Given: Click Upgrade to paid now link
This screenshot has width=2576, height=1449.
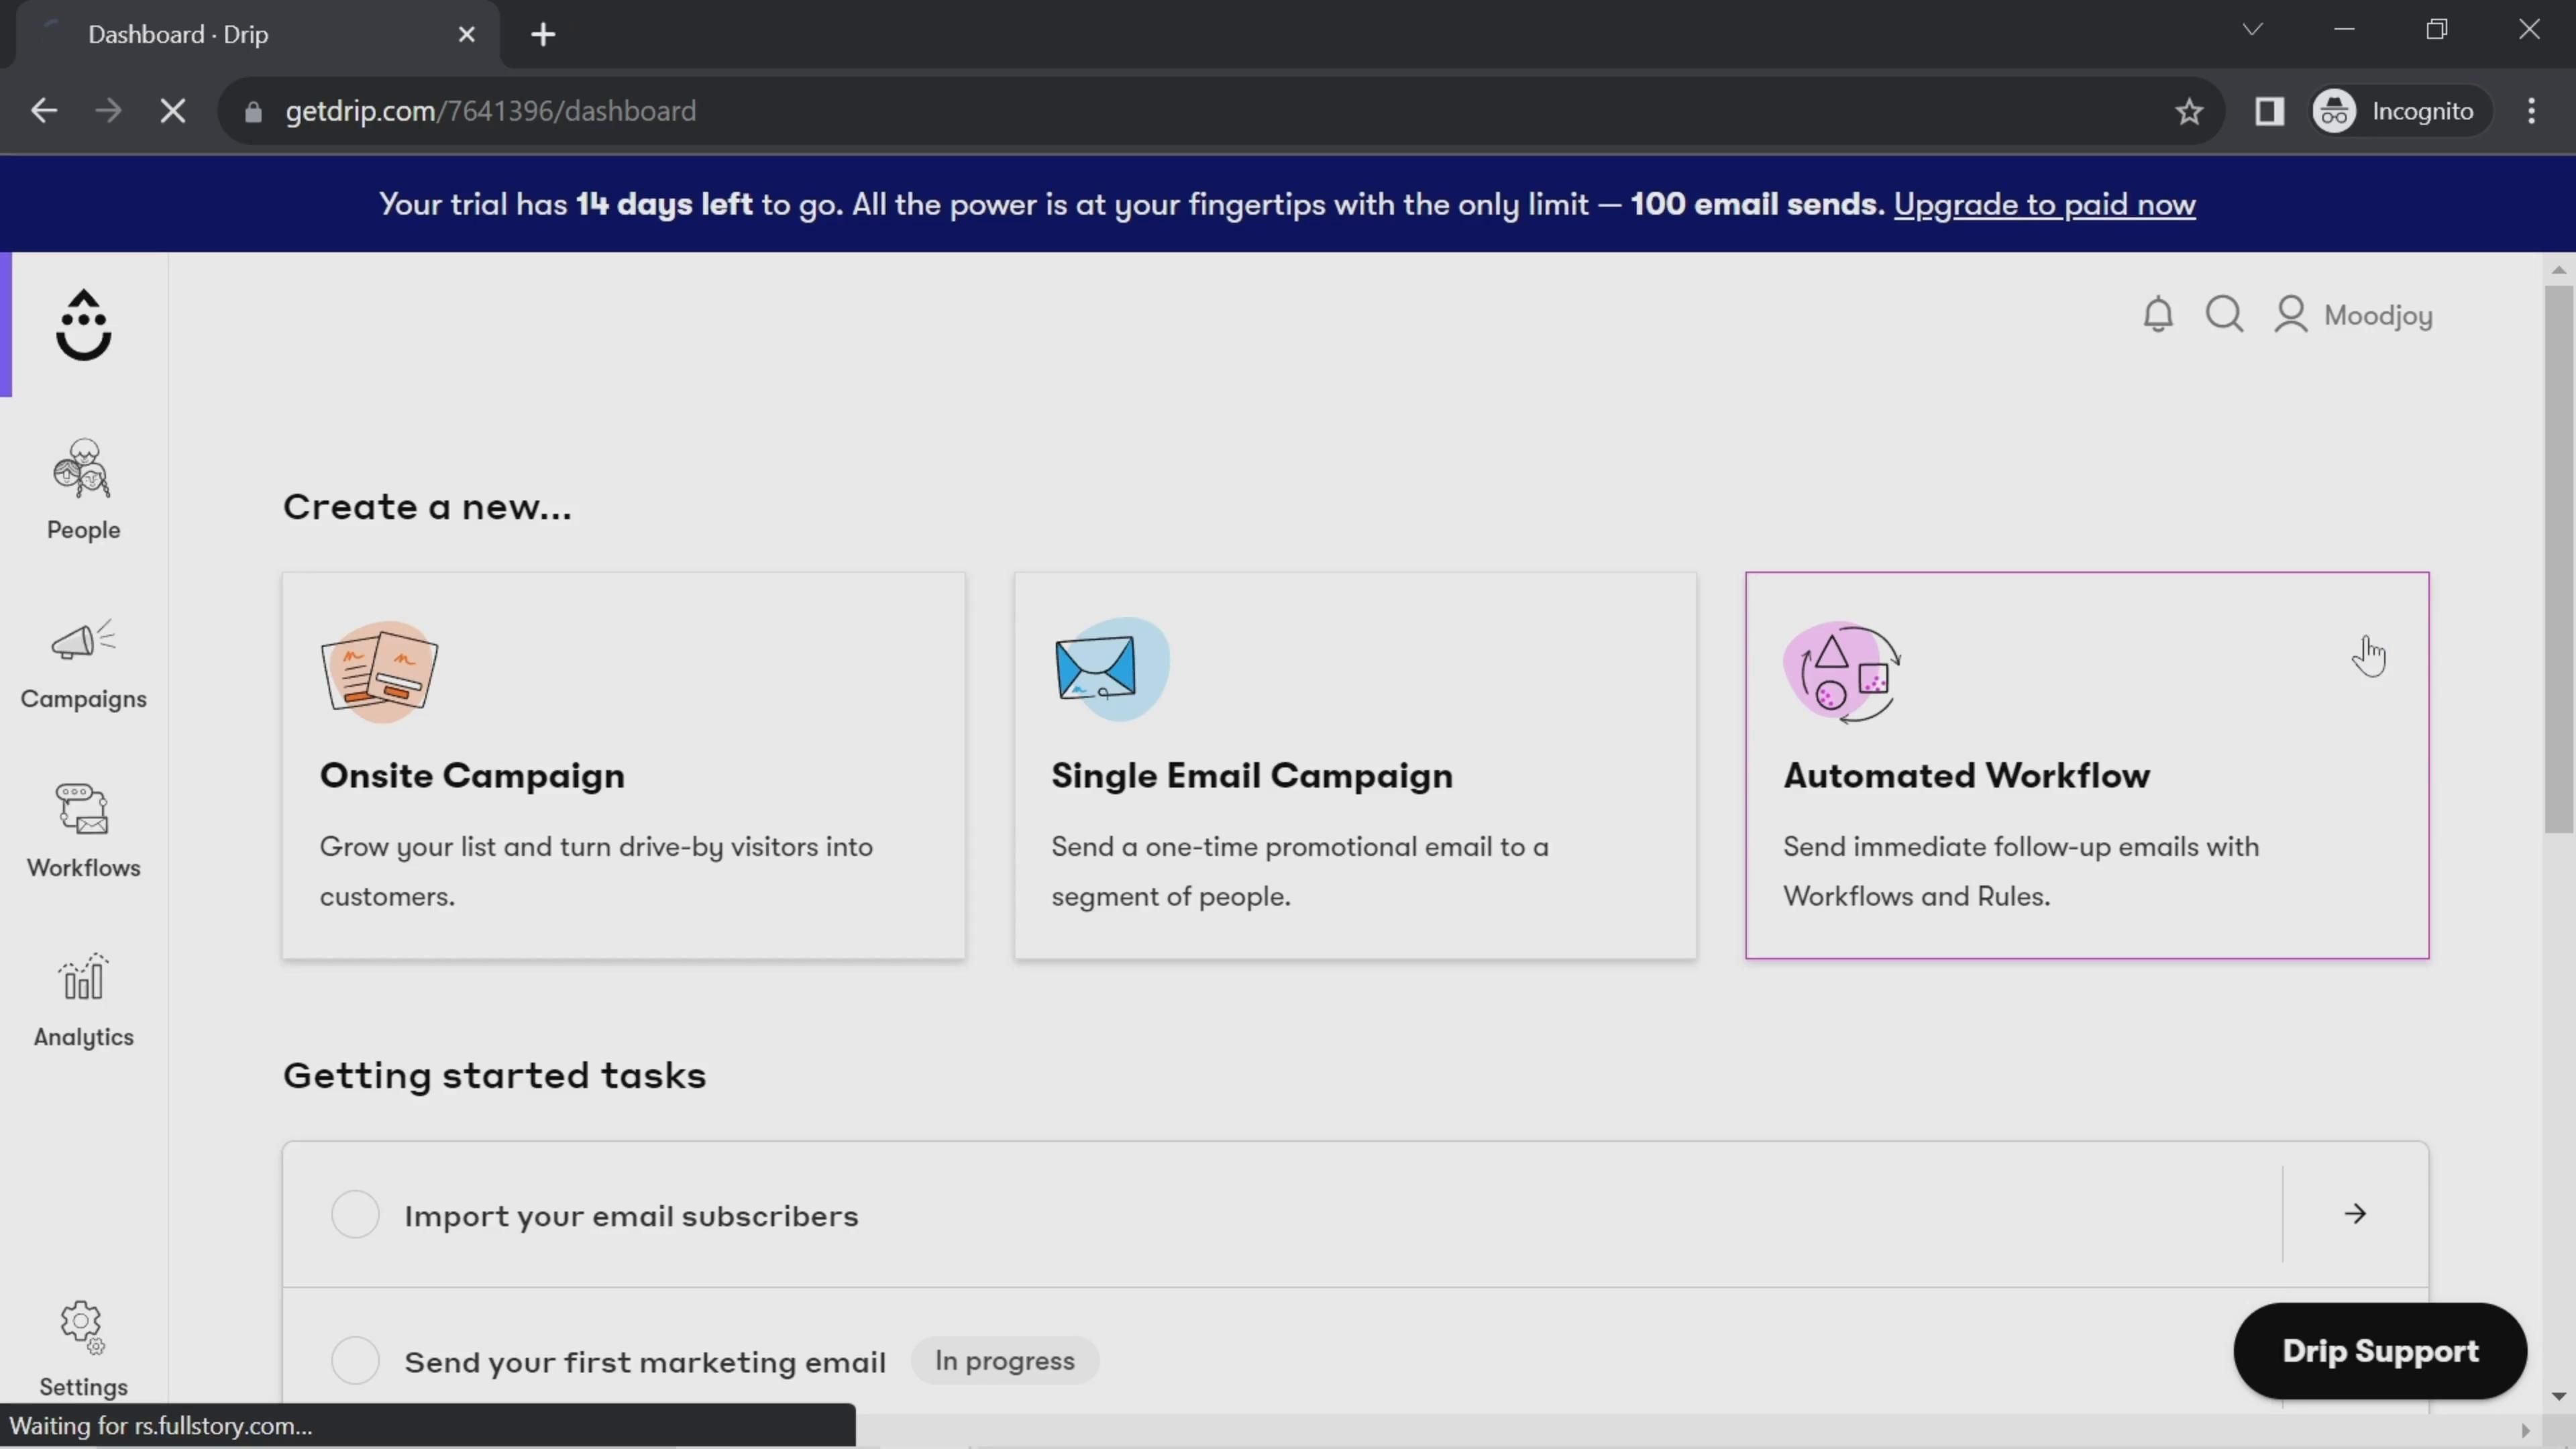Looking at the screenshot, I should click(x=2044, y=204).
